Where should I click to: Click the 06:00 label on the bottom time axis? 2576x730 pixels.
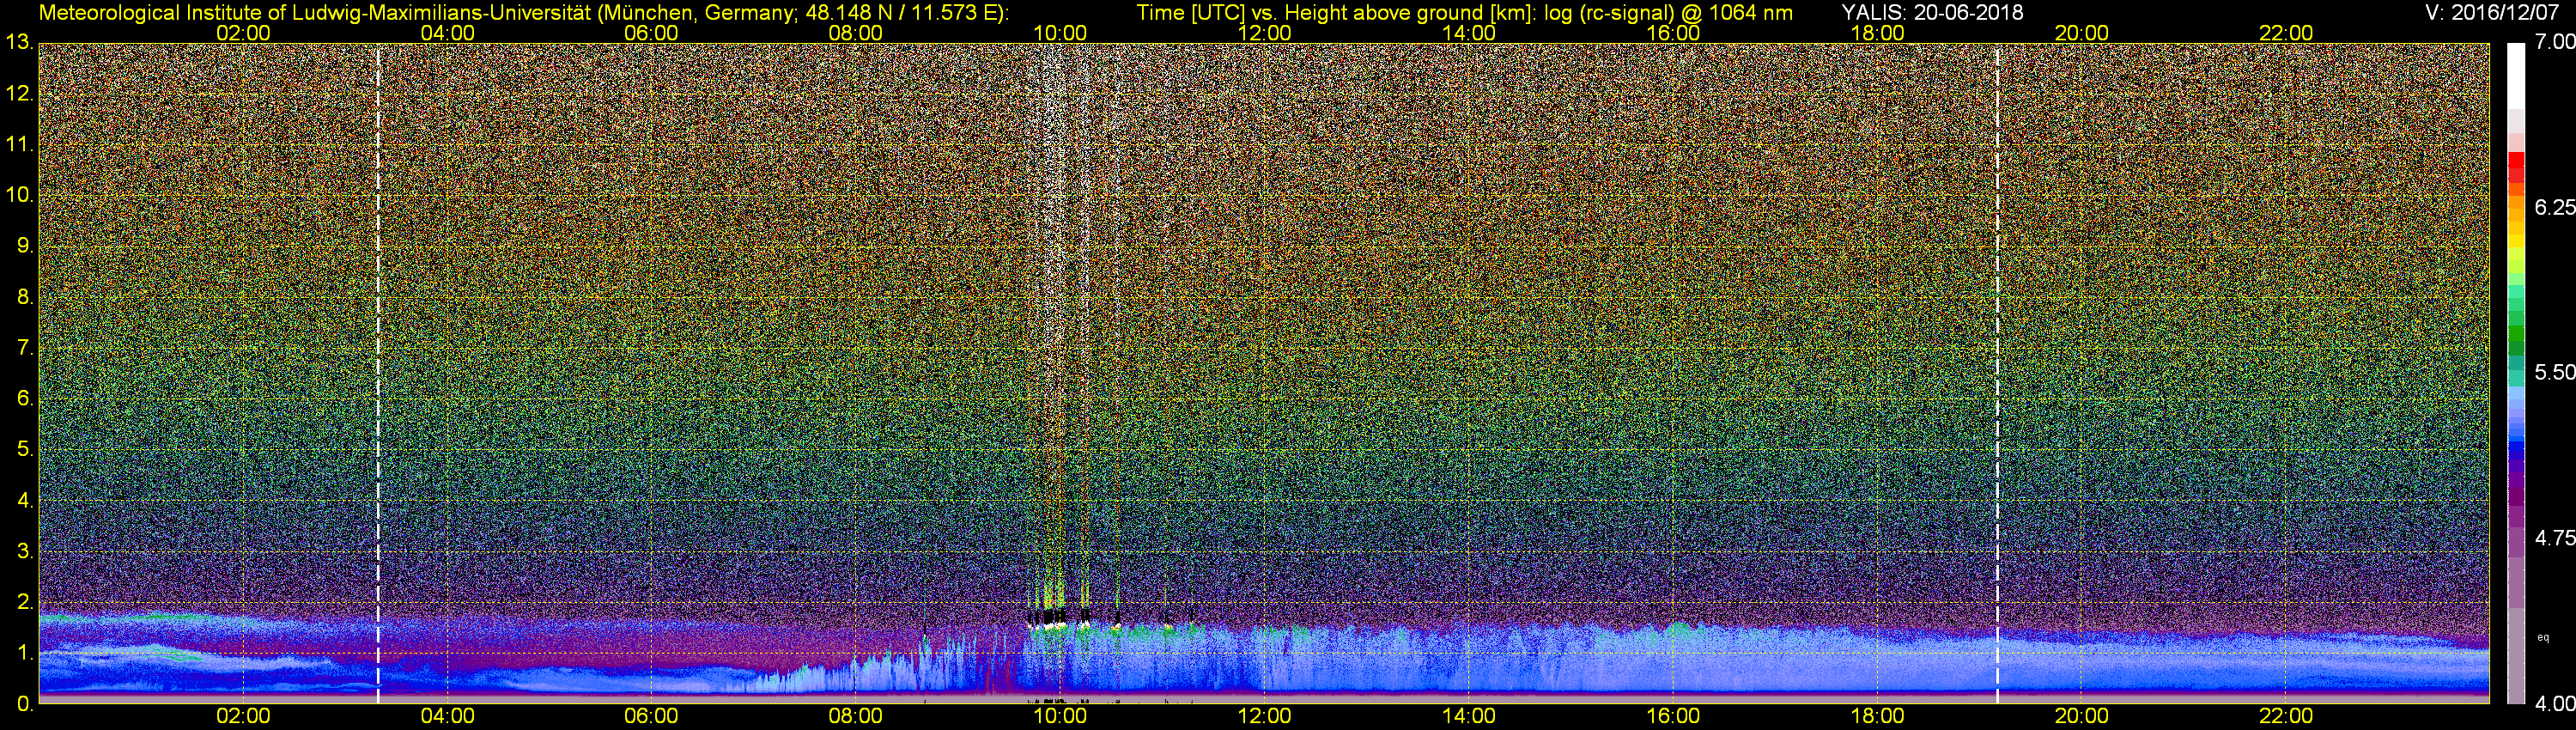(651, 716)
